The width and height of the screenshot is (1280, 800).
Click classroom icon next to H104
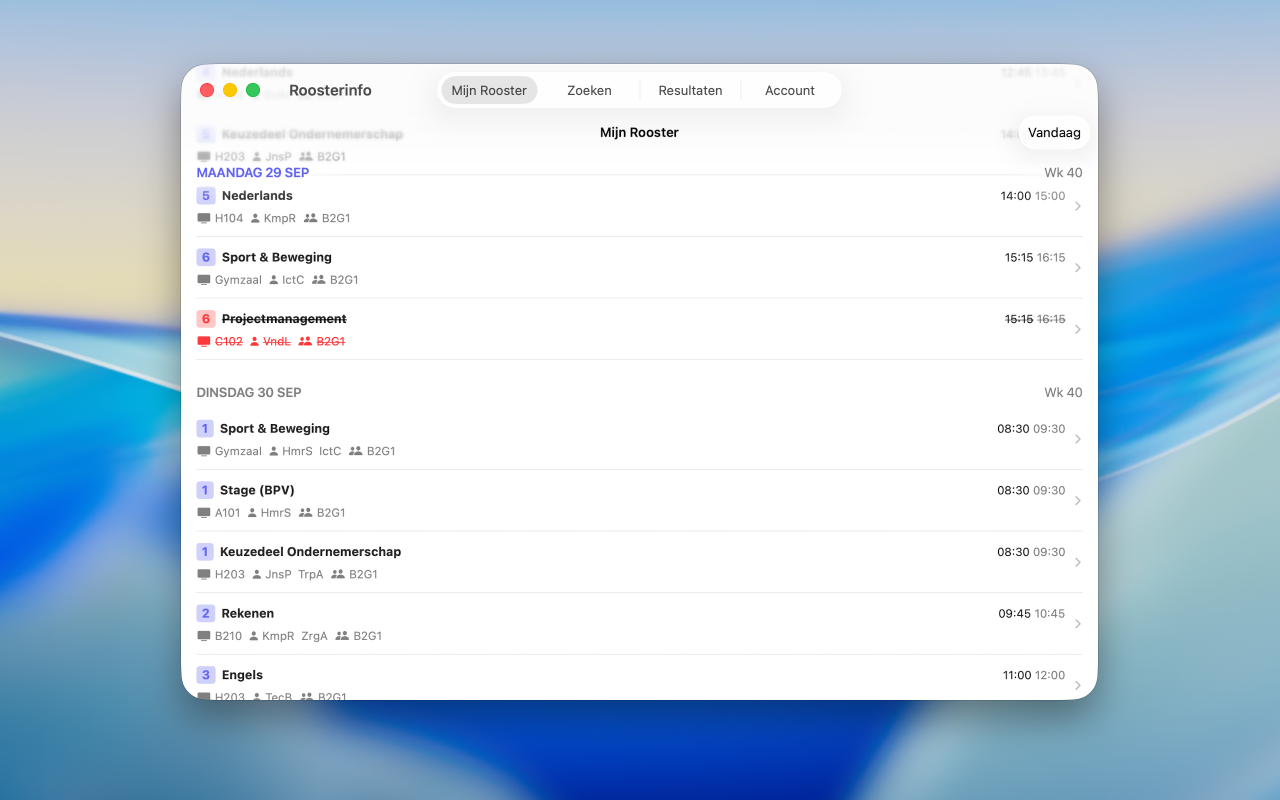pos(204,218)
